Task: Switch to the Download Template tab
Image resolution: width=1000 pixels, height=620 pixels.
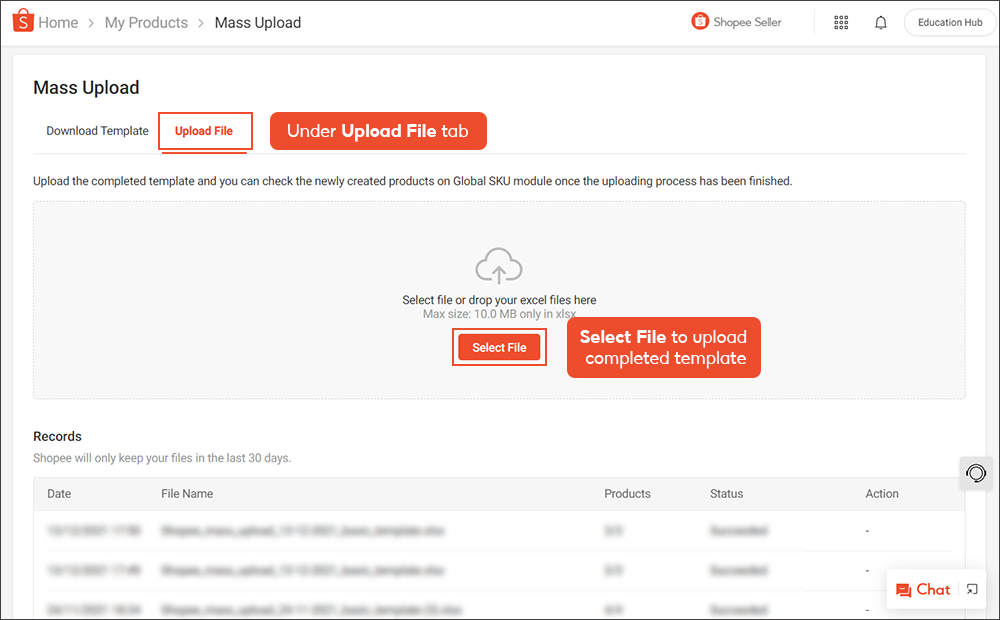Action: coord(97,130)
